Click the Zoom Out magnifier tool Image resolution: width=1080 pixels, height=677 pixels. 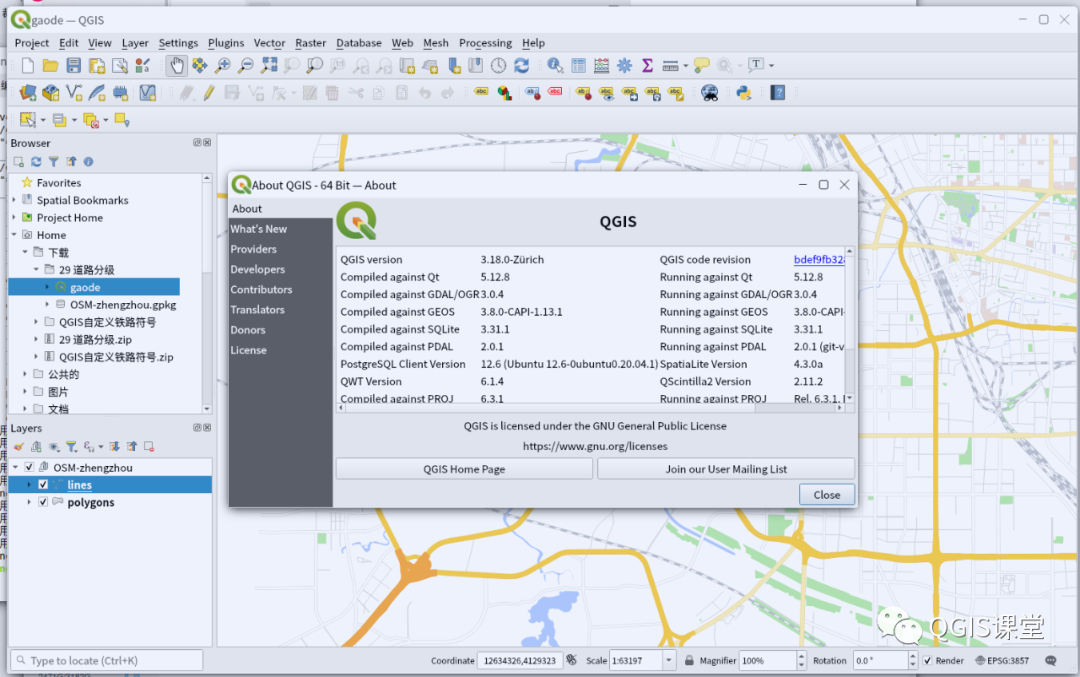click(x=245, y=65)
